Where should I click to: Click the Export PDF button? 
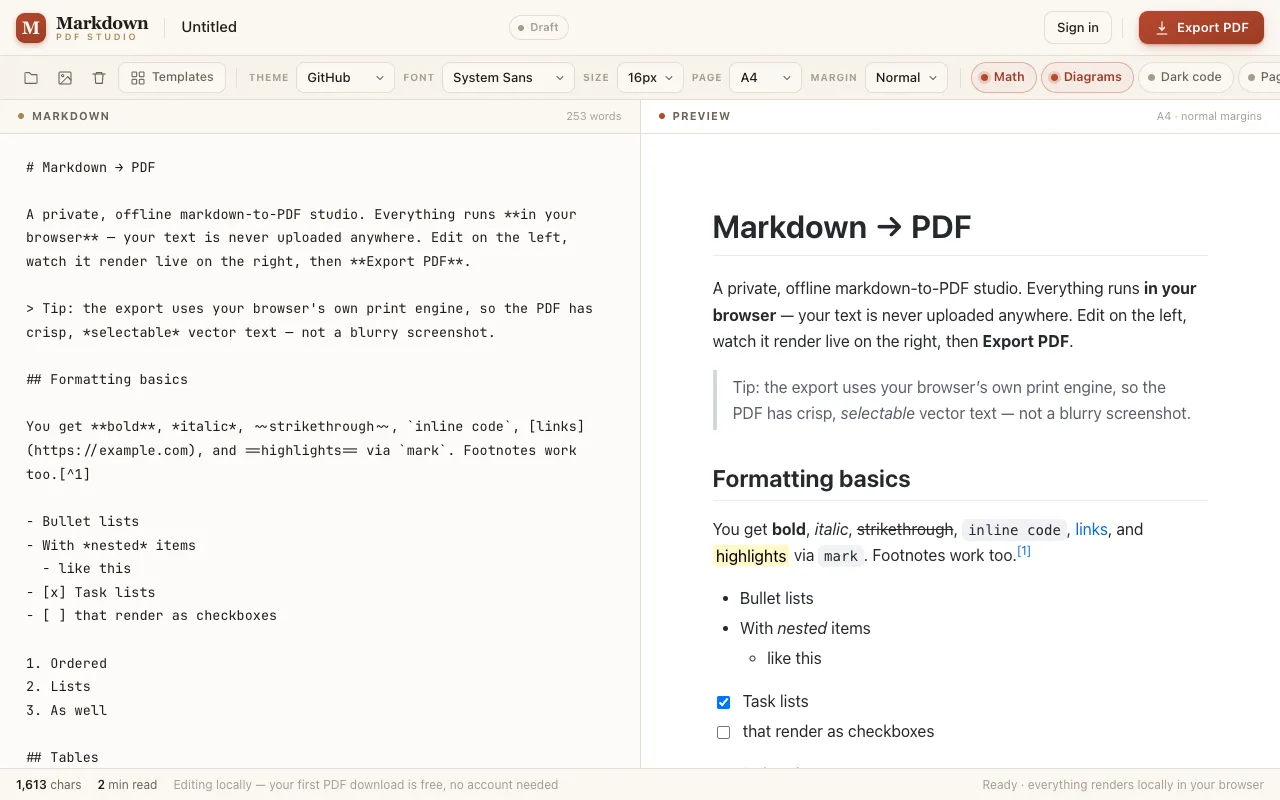1201,28
